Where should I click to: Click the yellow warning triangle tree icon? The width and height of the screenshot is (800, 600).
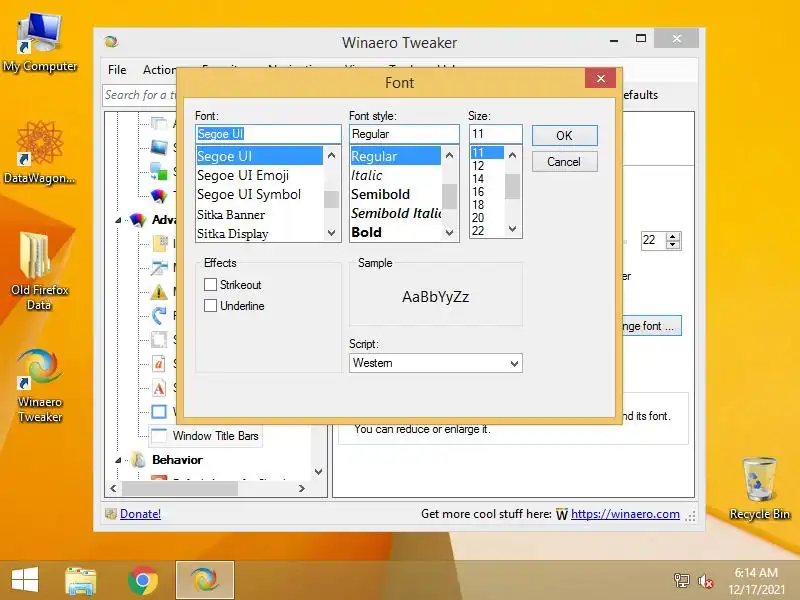[x=159, y=292]
